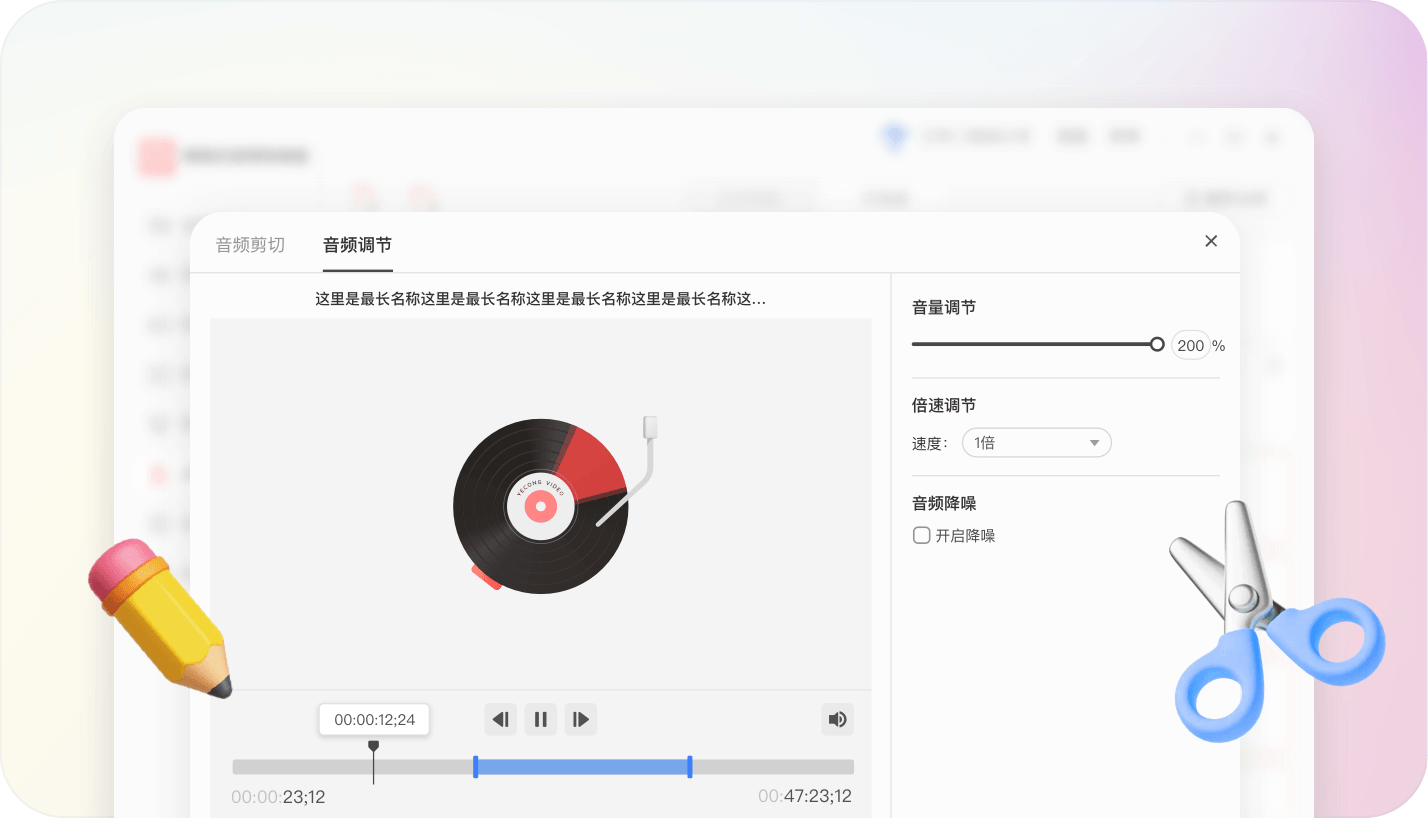
Task: Open the 速度 dropdown showing 1倍
Action: click(1037, 443)
